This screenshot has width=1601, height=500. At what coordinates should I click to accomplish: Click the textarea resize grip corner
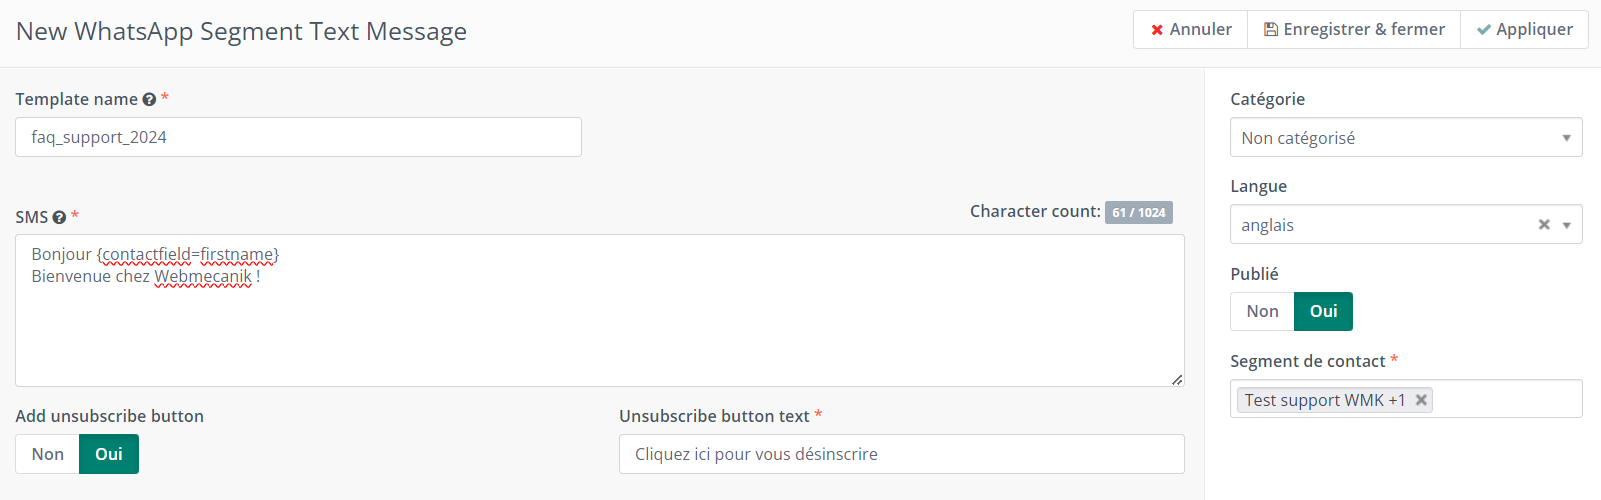pyautogui.click(x=1177, y=379)
